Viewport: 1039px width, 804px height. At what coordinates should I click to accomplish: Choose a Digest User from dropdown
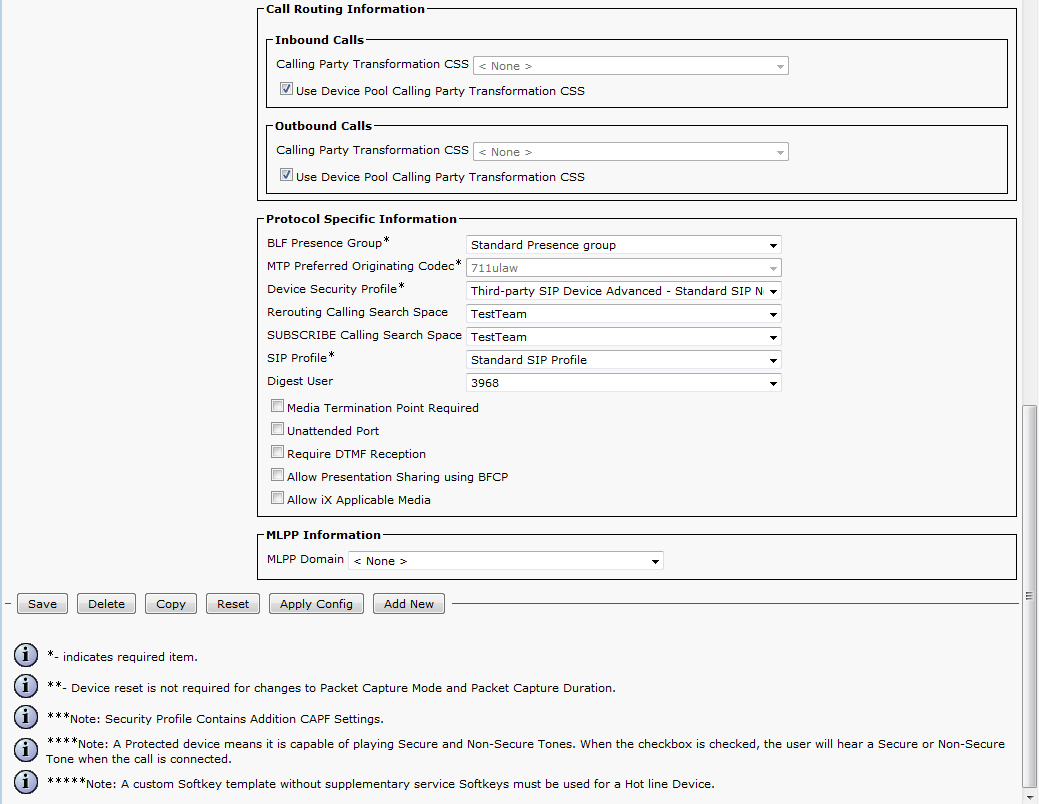[x=624, y=383]
